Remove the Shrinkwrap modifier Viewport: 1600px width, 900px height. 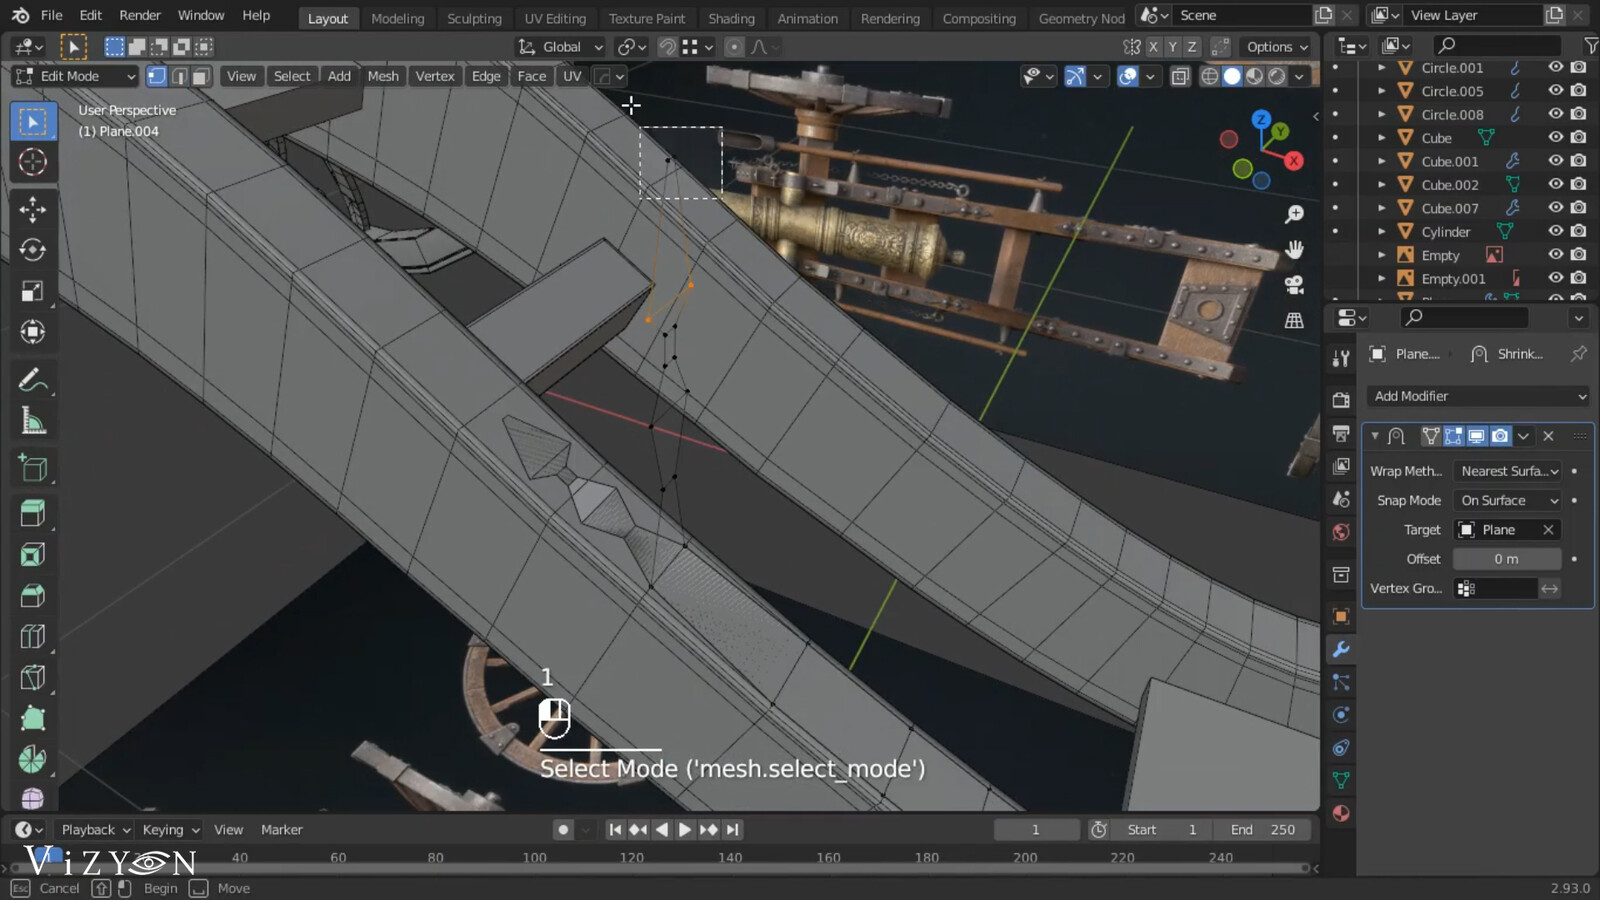(x=1548, y=436)
